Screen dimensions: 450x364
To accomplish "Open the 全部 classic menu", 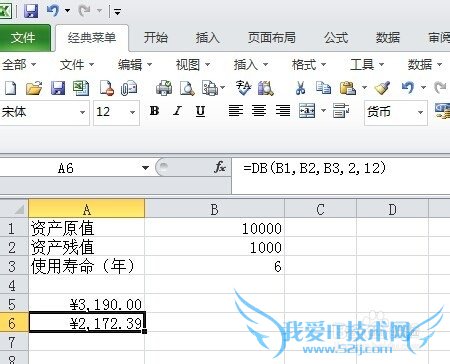I will 19,64.
